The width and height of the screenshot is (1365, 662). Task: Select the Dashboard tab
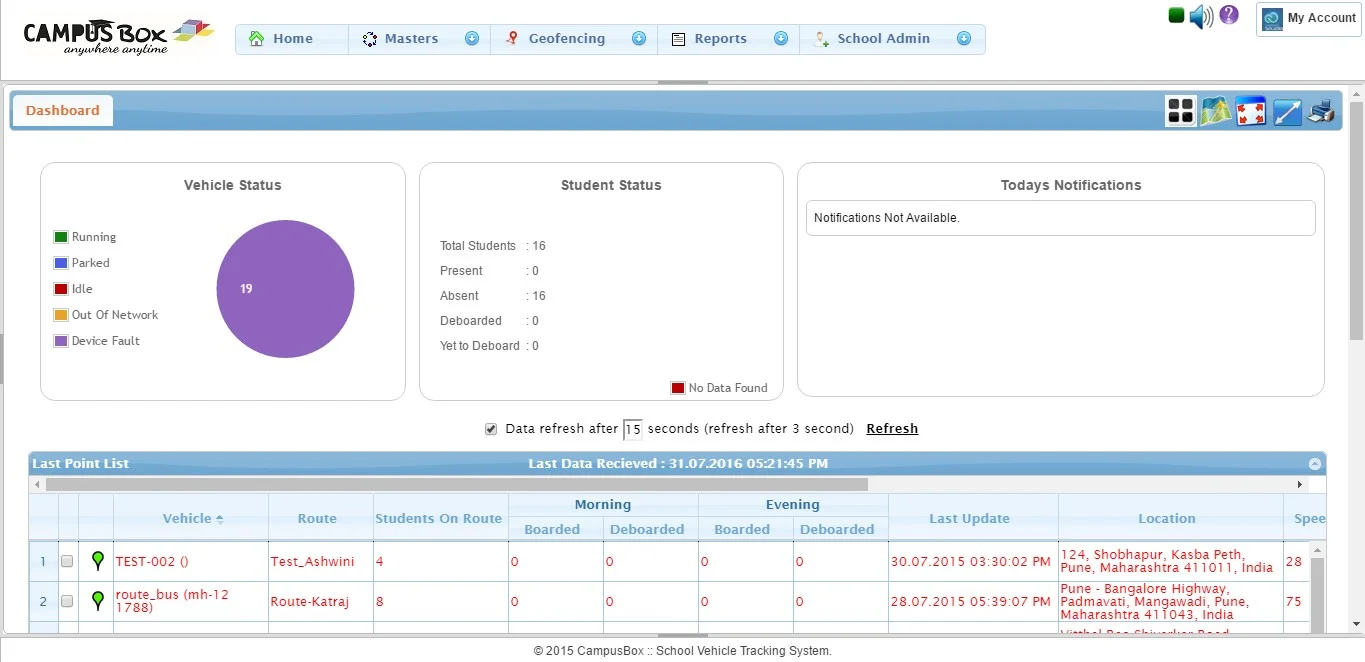pos(62,111)
